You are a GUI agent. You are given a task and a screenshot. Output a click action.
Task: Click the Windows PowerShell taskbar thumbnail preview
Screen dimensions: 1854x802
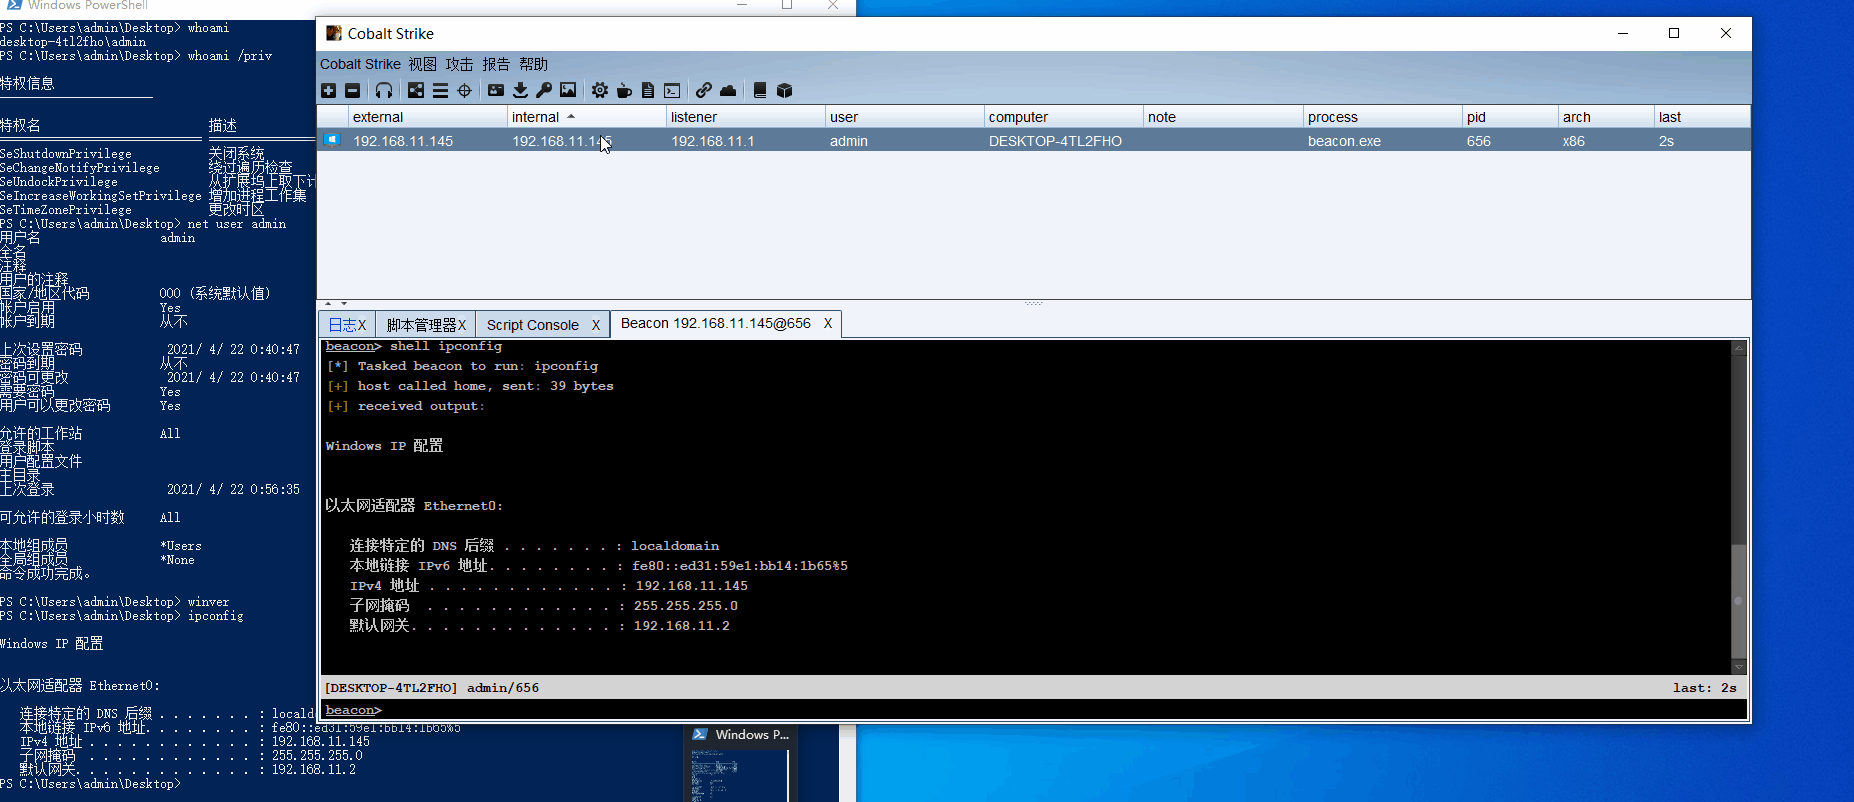[x=739, y=763]
